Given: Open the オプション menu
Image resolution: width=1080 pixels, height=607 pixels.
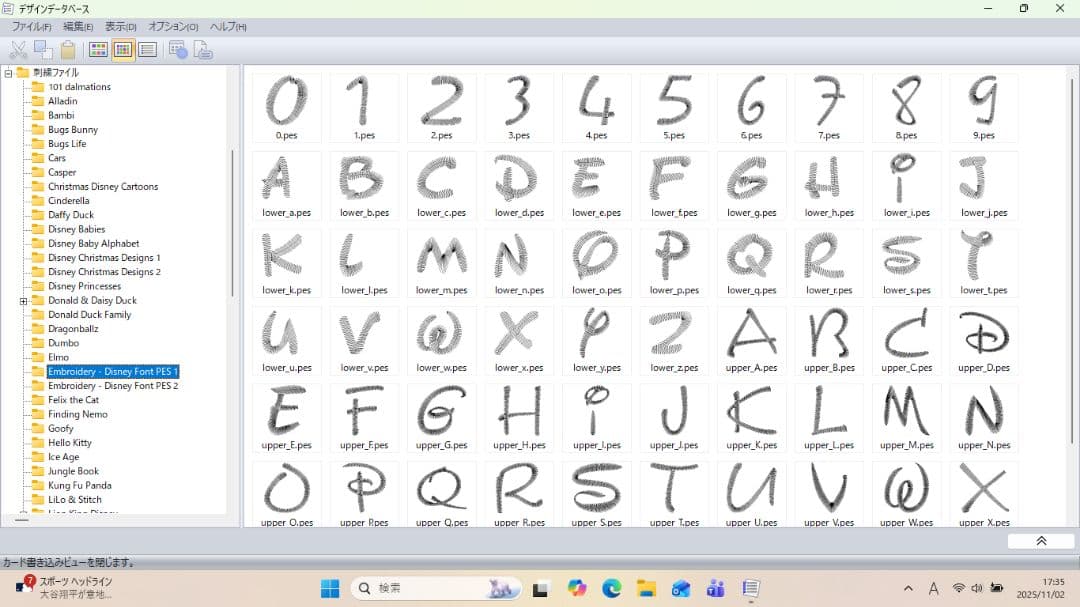Looking at the screenshot, I should click(x=173, y=27).
